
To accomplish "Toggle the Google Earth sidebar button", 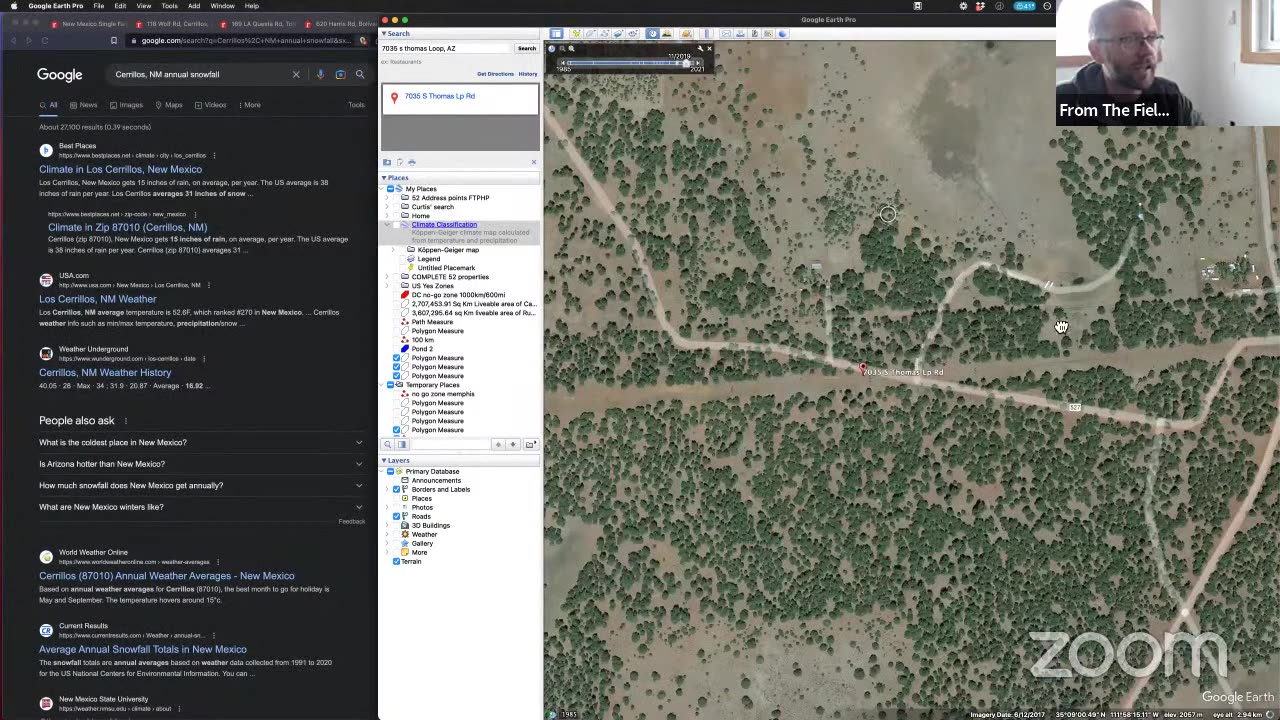I will [x=556, y=34].
